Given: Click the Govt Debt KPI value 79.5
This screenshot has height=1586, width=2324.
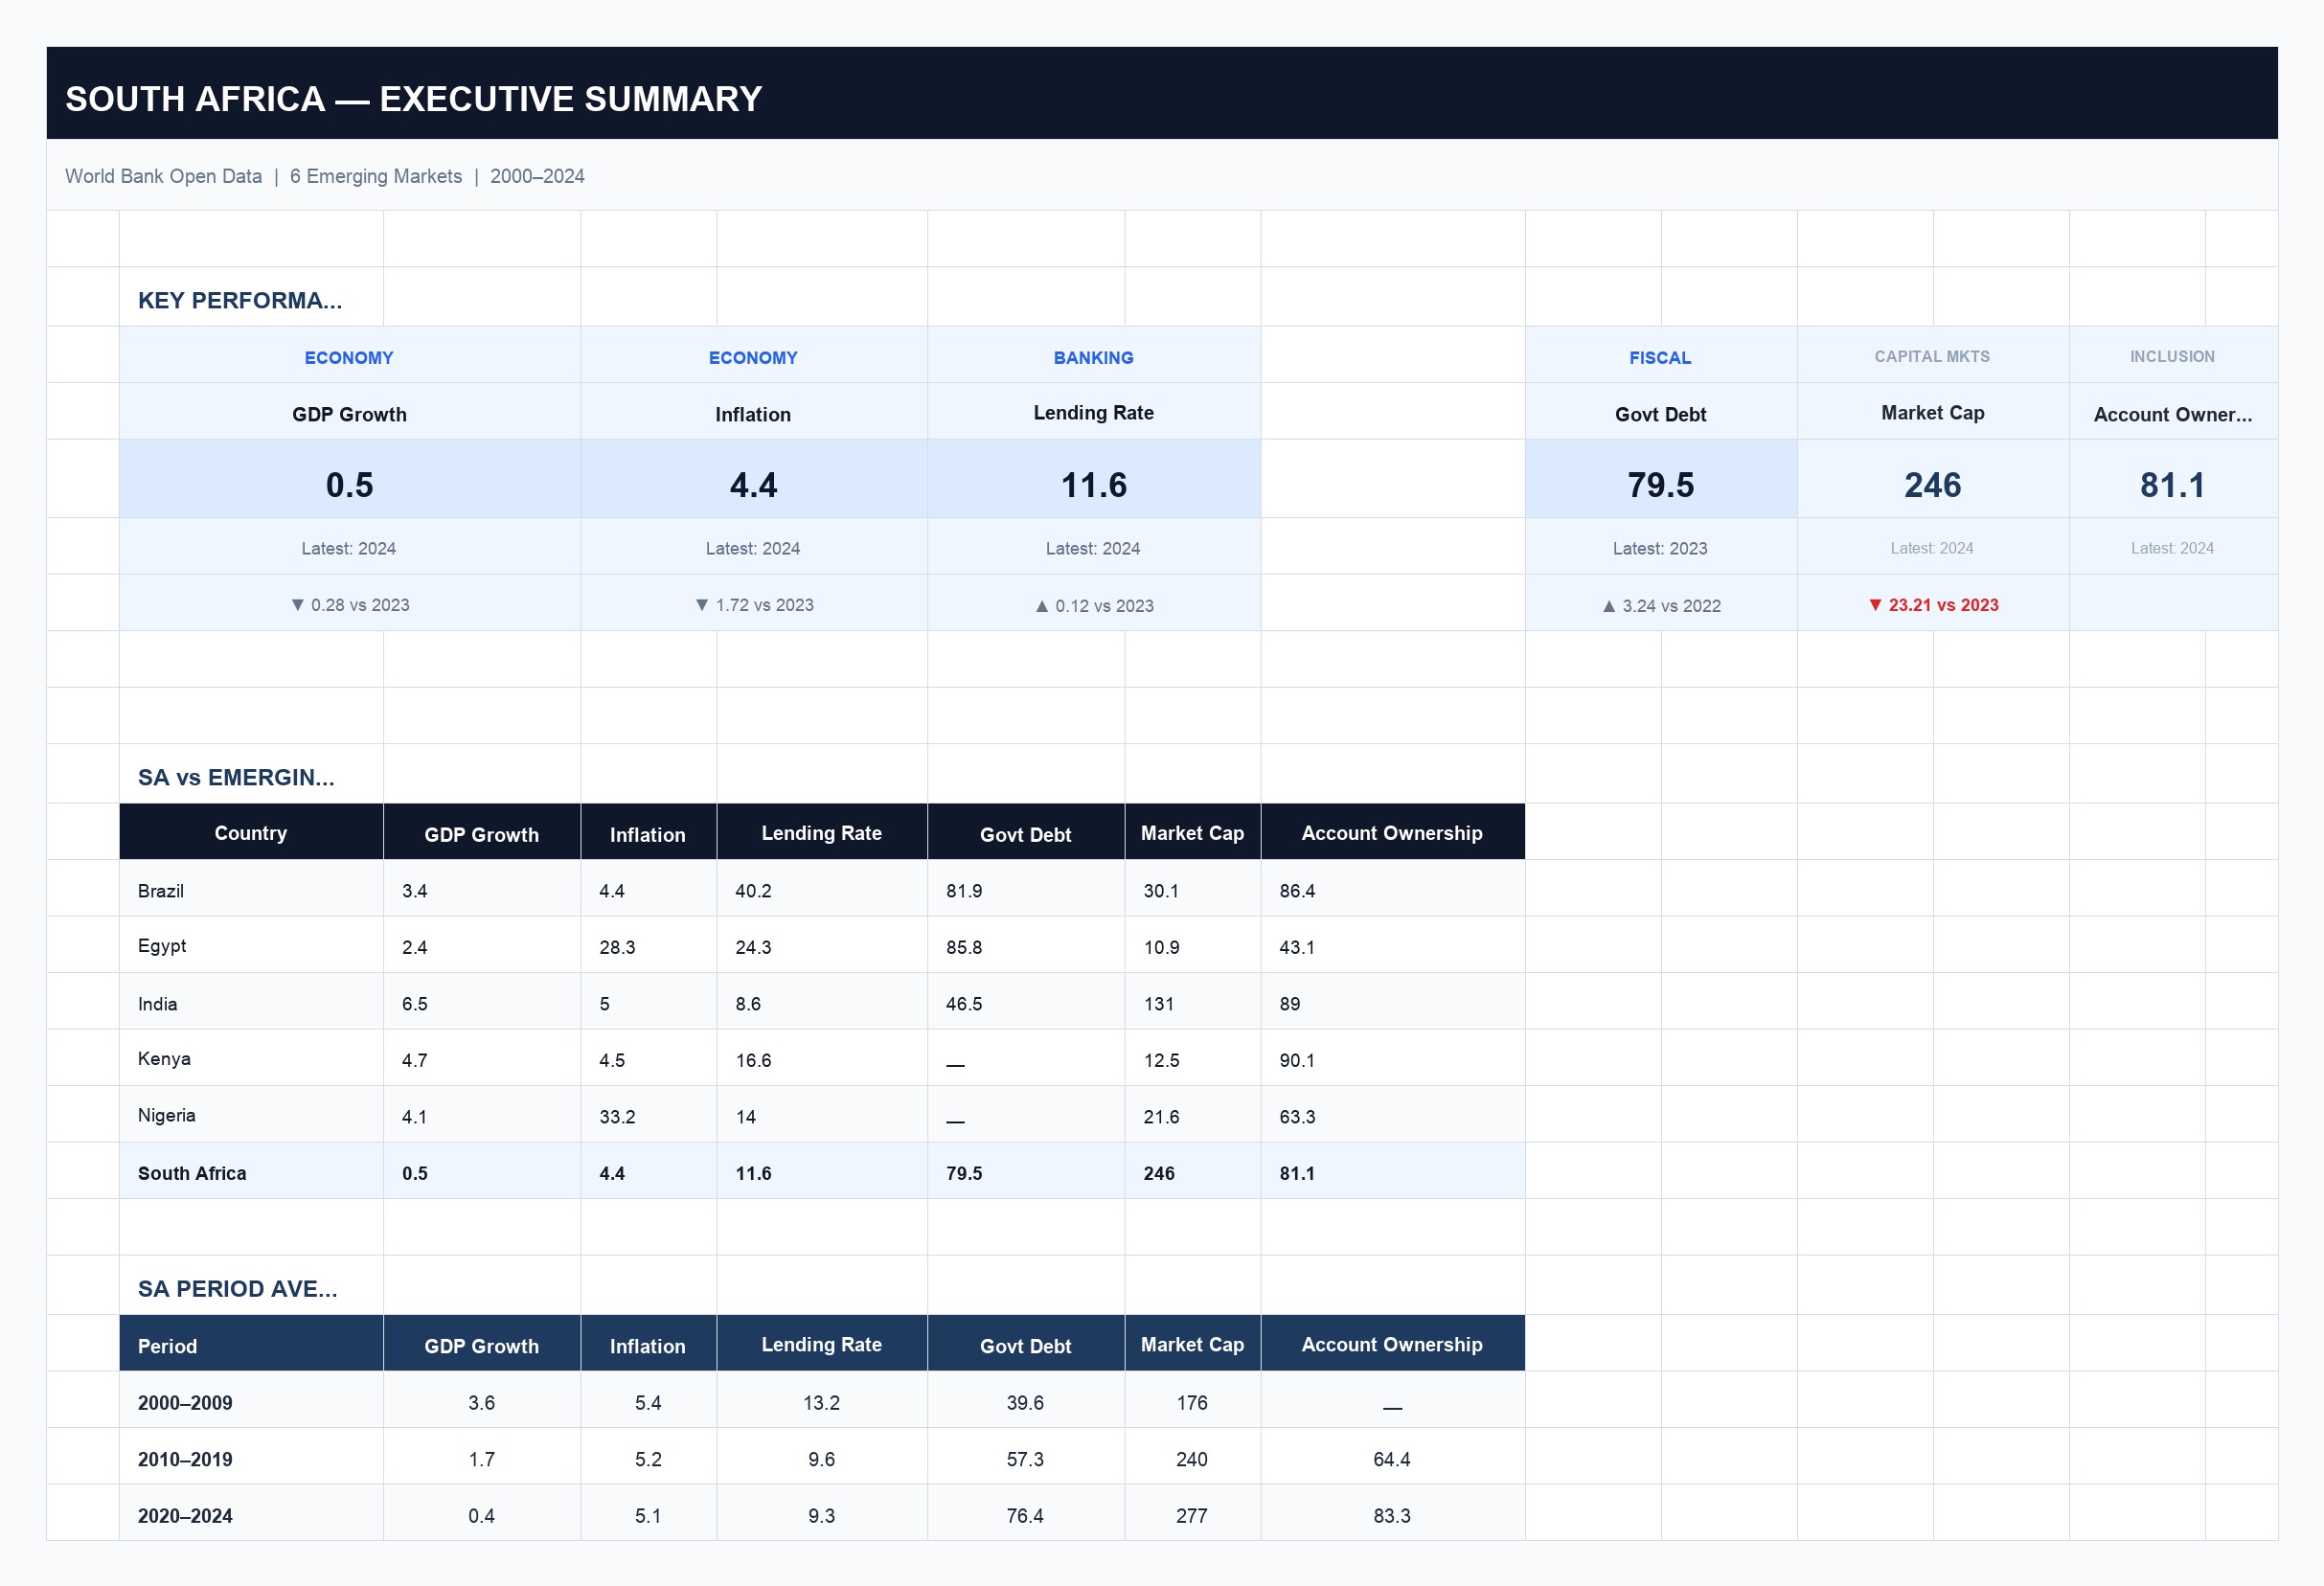Looking at the screenshot, I should coord(1660,485).
